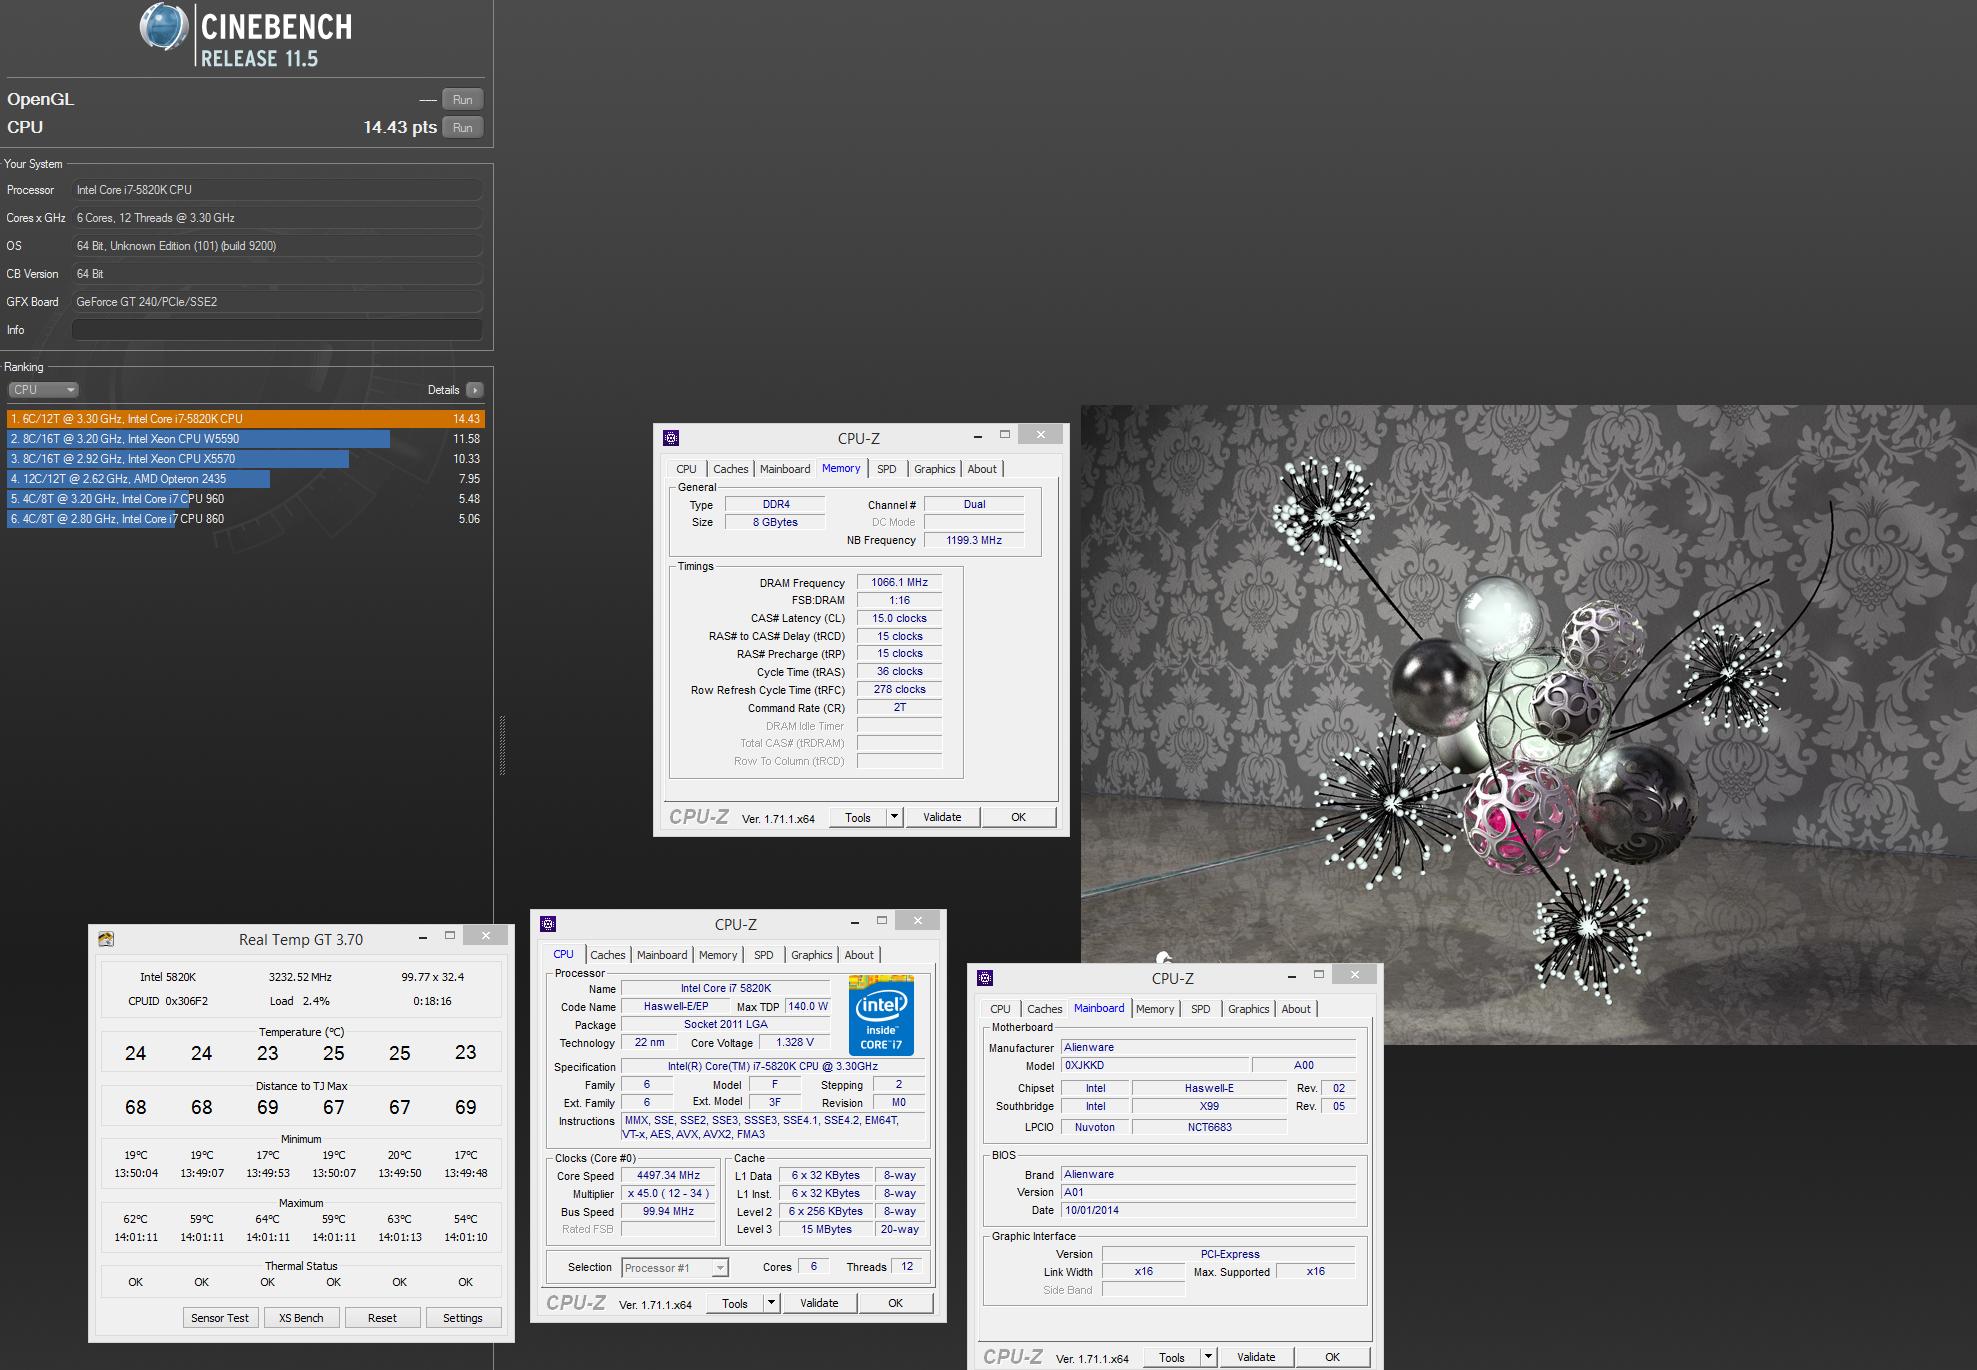Screen dimensions: 1977x1370
Task: Click OK in CPU-Z Mainboard window
Action: (x=1332, y=1357)
